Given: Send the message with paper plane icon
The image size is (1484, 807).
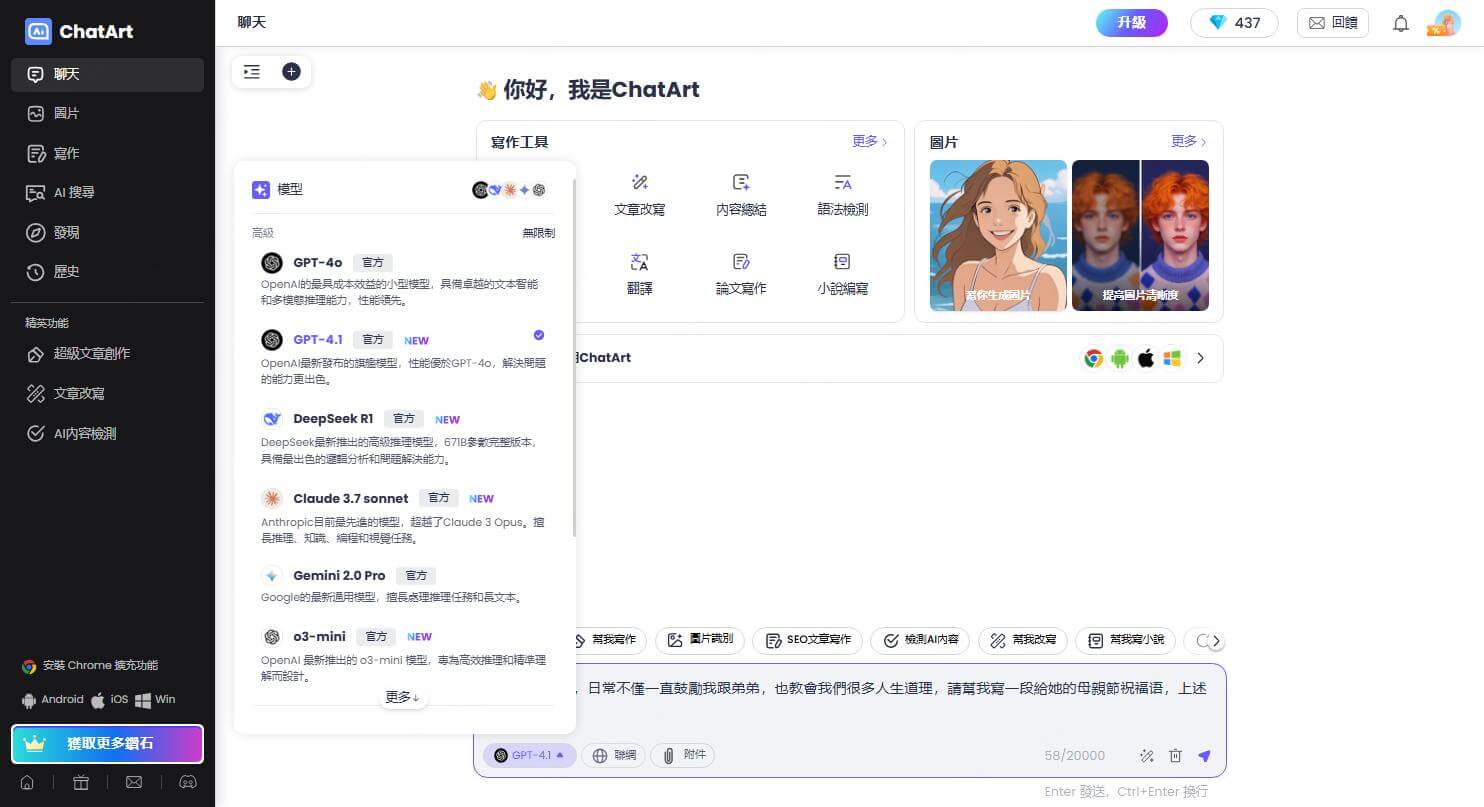Looking at the screenshot, I should (x=1204, y=756).
